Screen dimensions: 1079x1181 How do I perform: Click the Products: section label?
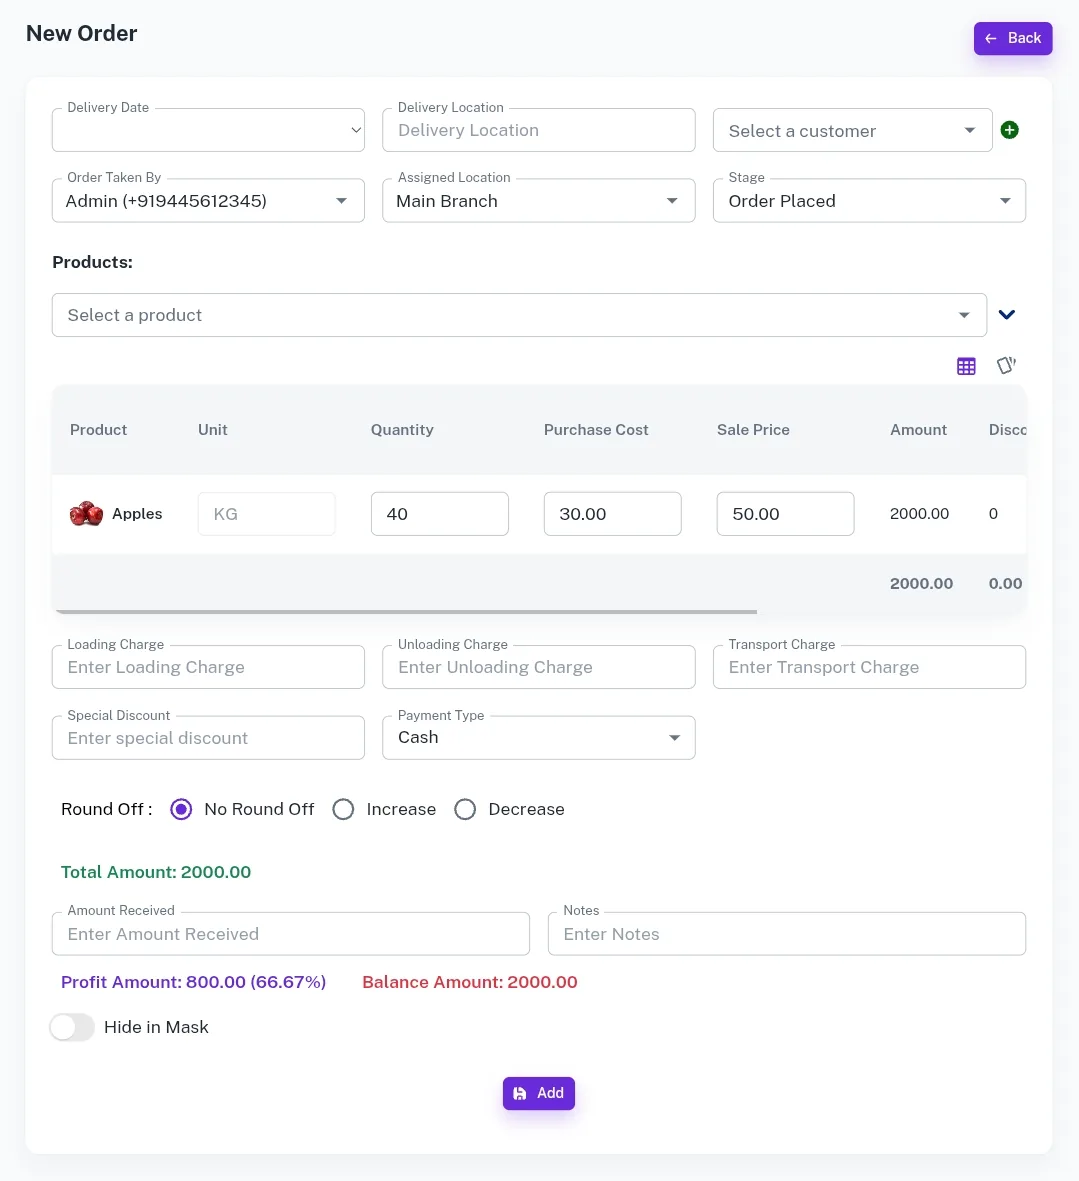pos(92,262)
